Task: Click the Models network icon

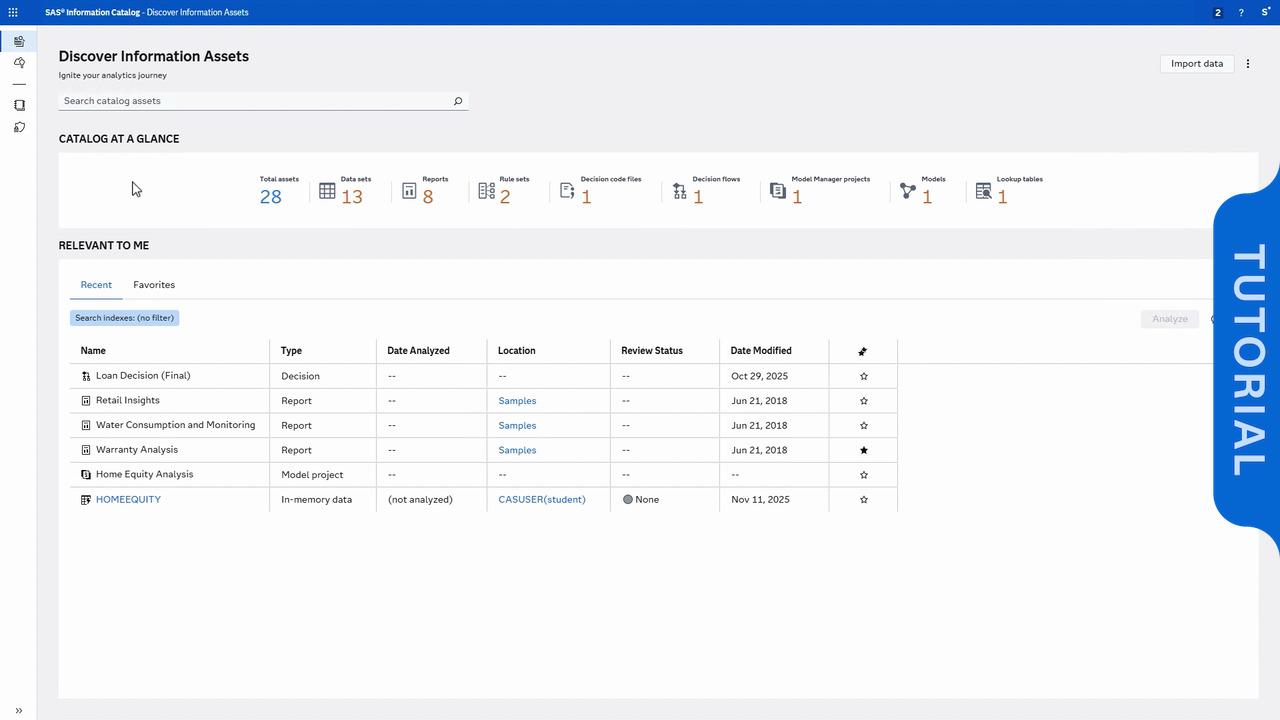Action: (908, 191)
